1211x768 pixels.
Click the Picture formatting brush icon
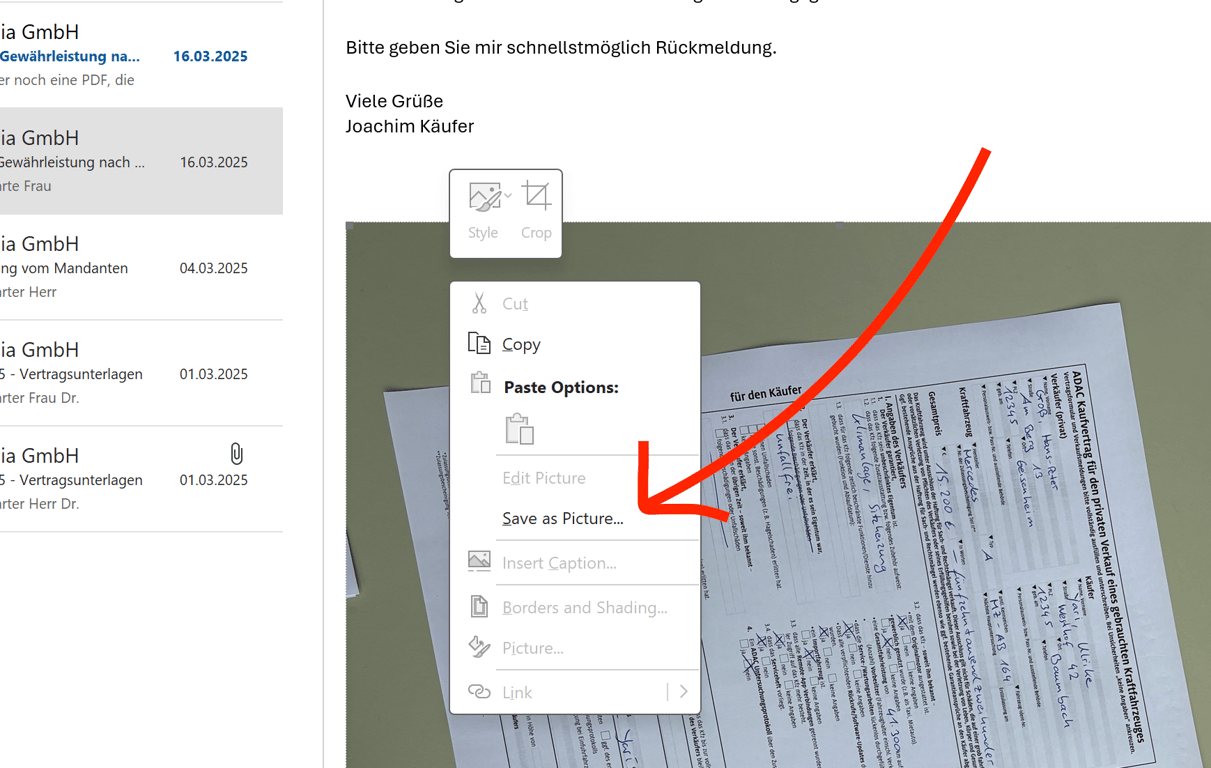coord(479,648)
